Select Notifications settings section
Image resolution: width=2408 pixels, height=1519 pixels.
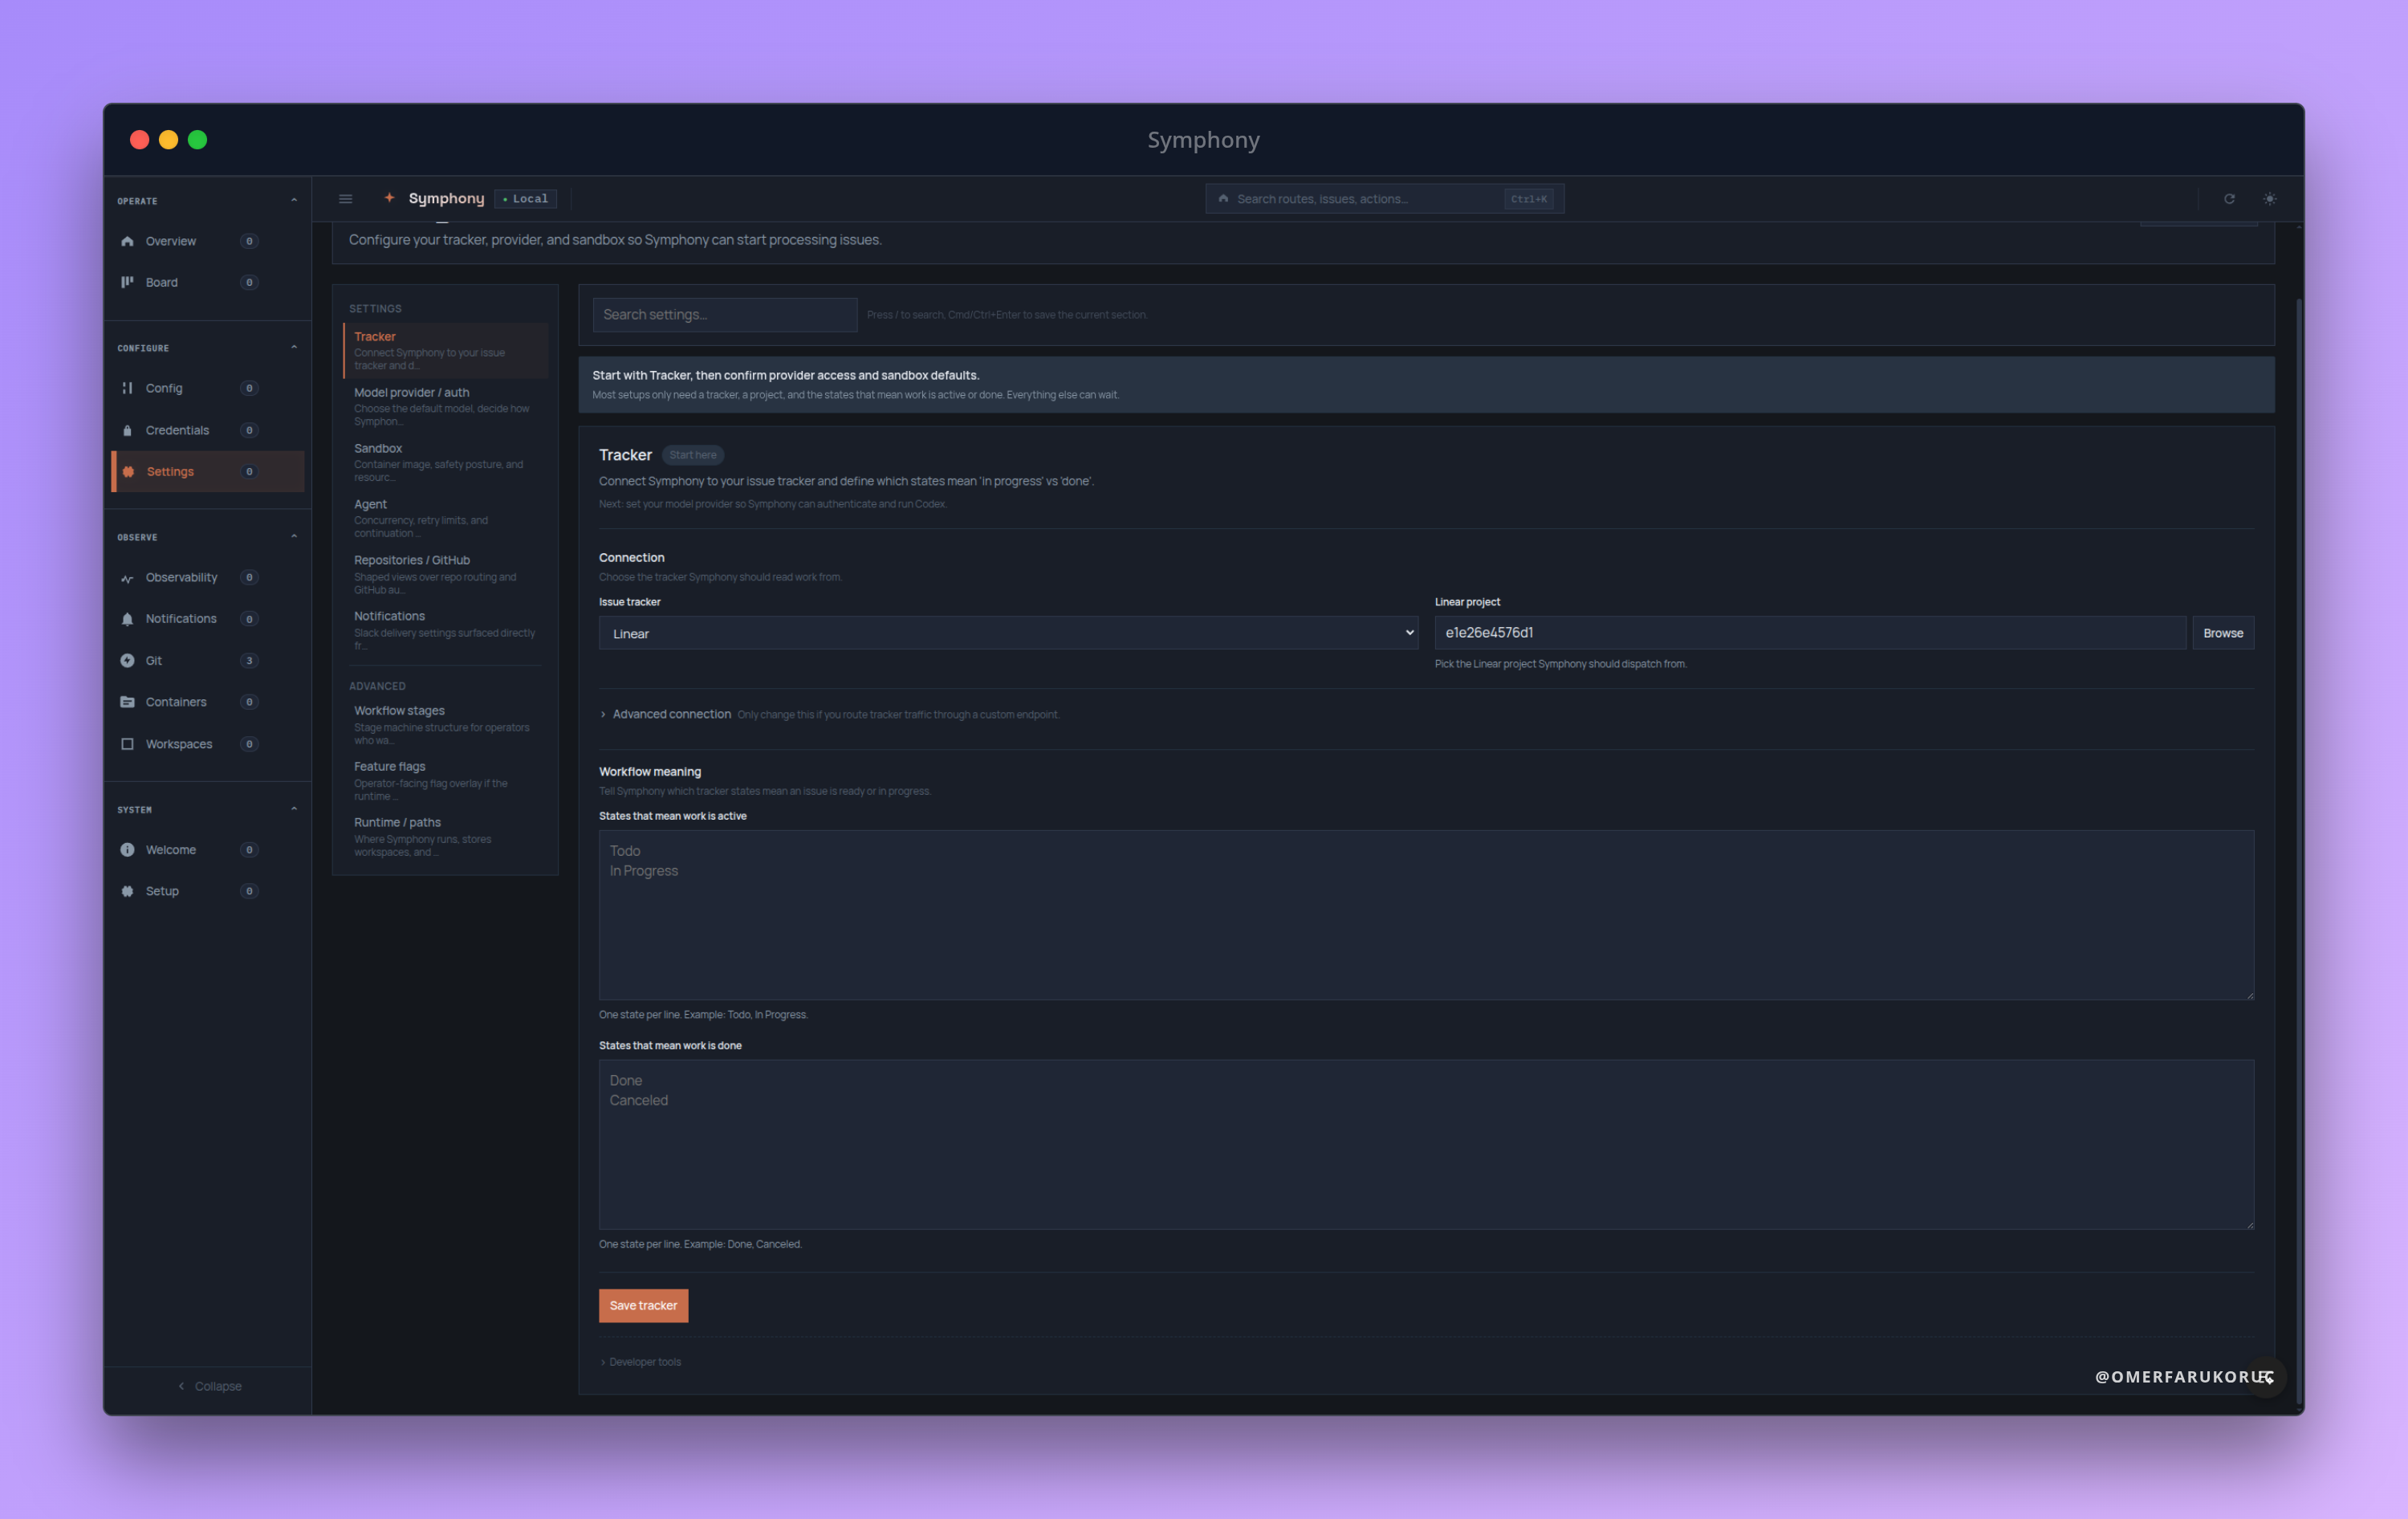click(x=446, y=630)
